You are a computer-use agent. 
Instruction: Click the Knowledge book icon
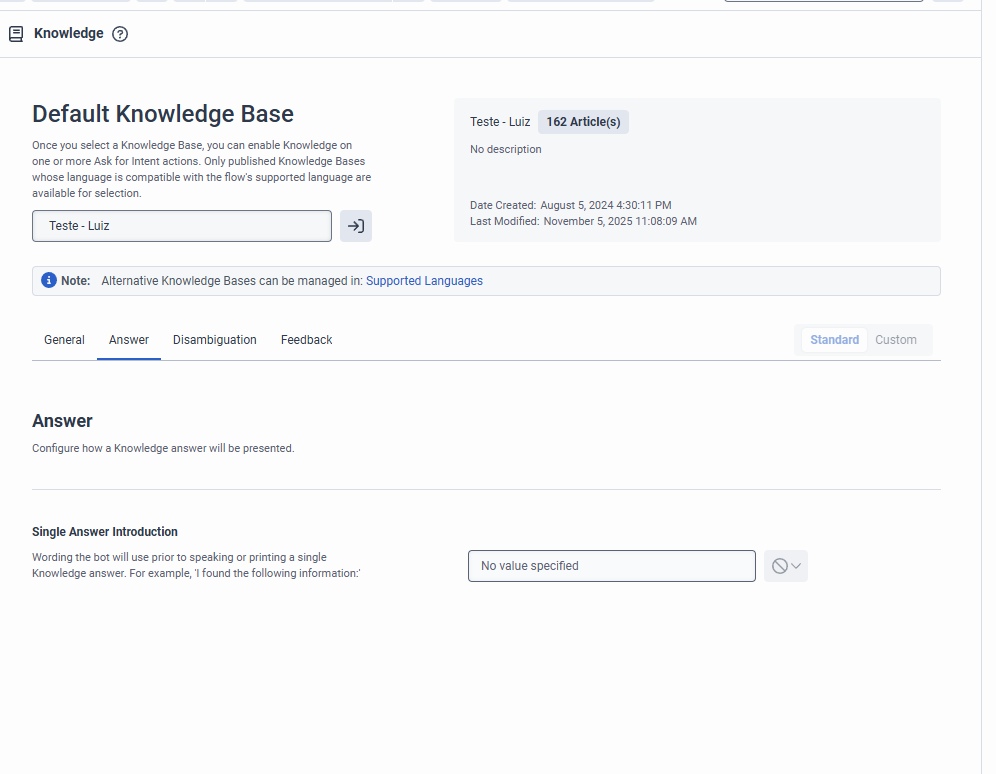pos(16,34)
